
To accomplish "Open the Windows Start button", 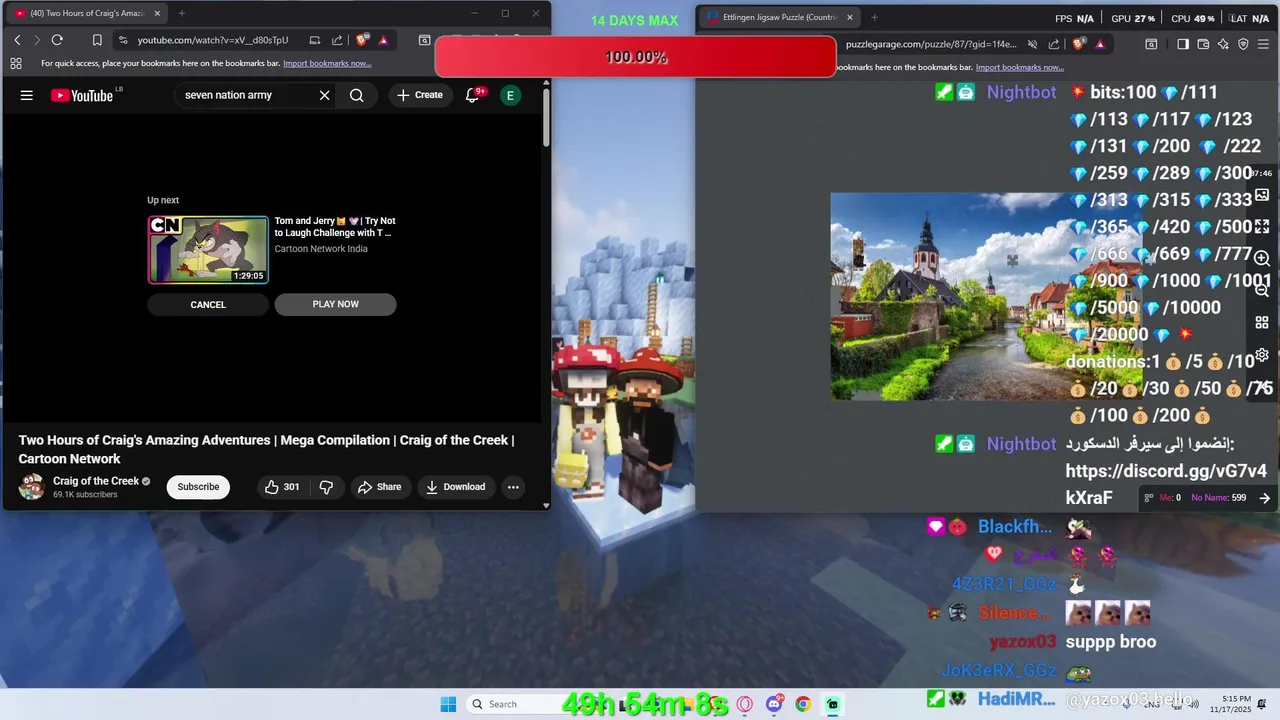I will 448,704.
